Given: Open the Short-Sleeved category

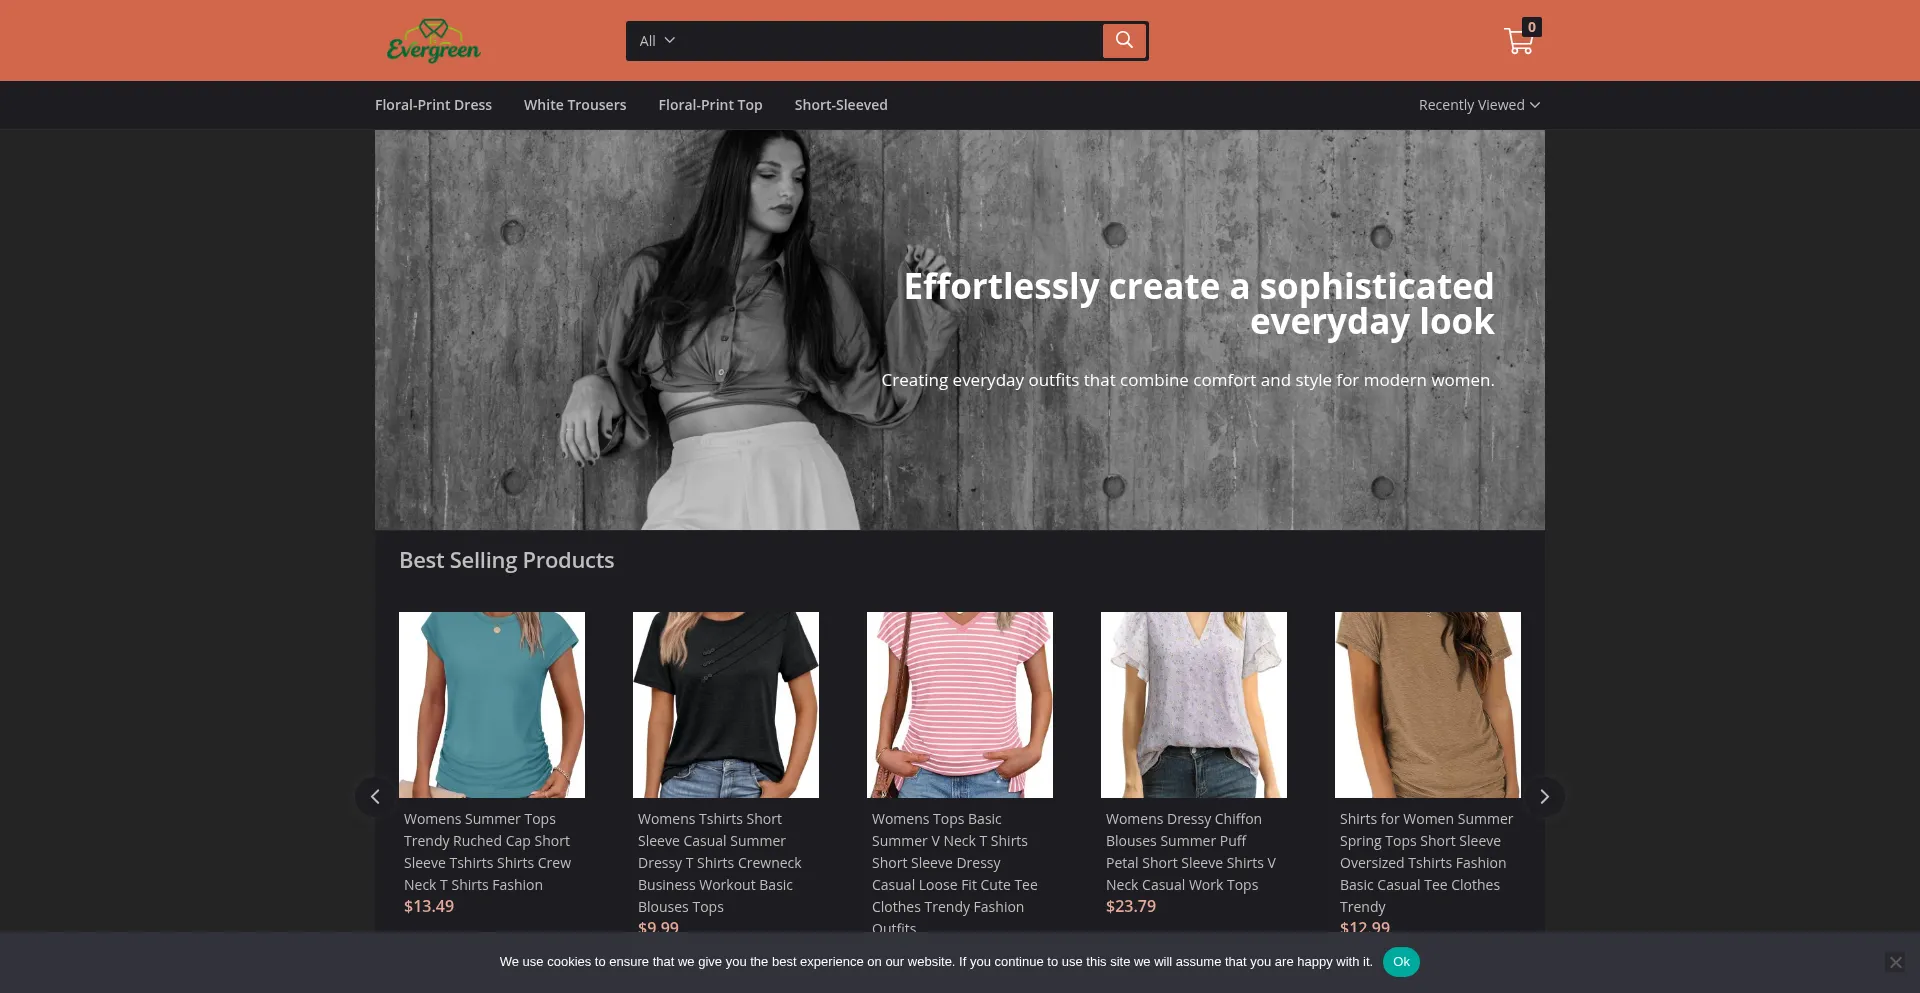Looking at the screenshot, I should pos(841,105).
